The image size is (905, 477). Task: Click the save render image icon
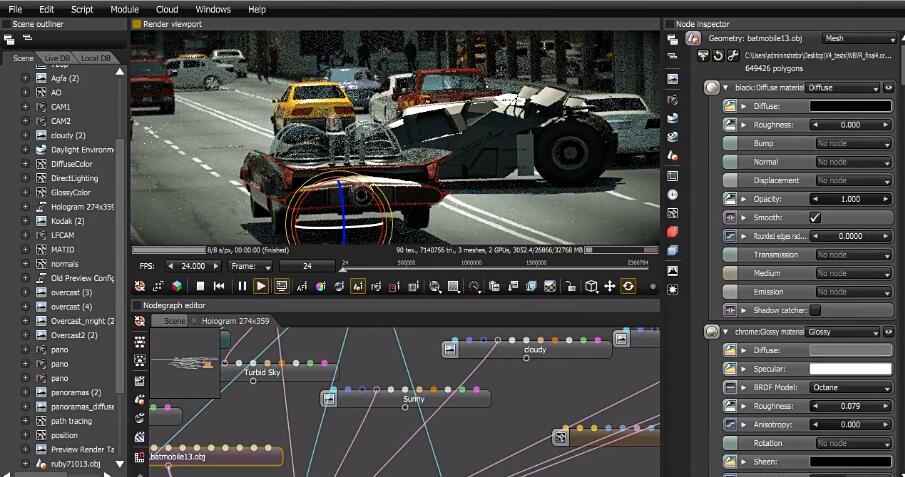click(x=513, y=286)
